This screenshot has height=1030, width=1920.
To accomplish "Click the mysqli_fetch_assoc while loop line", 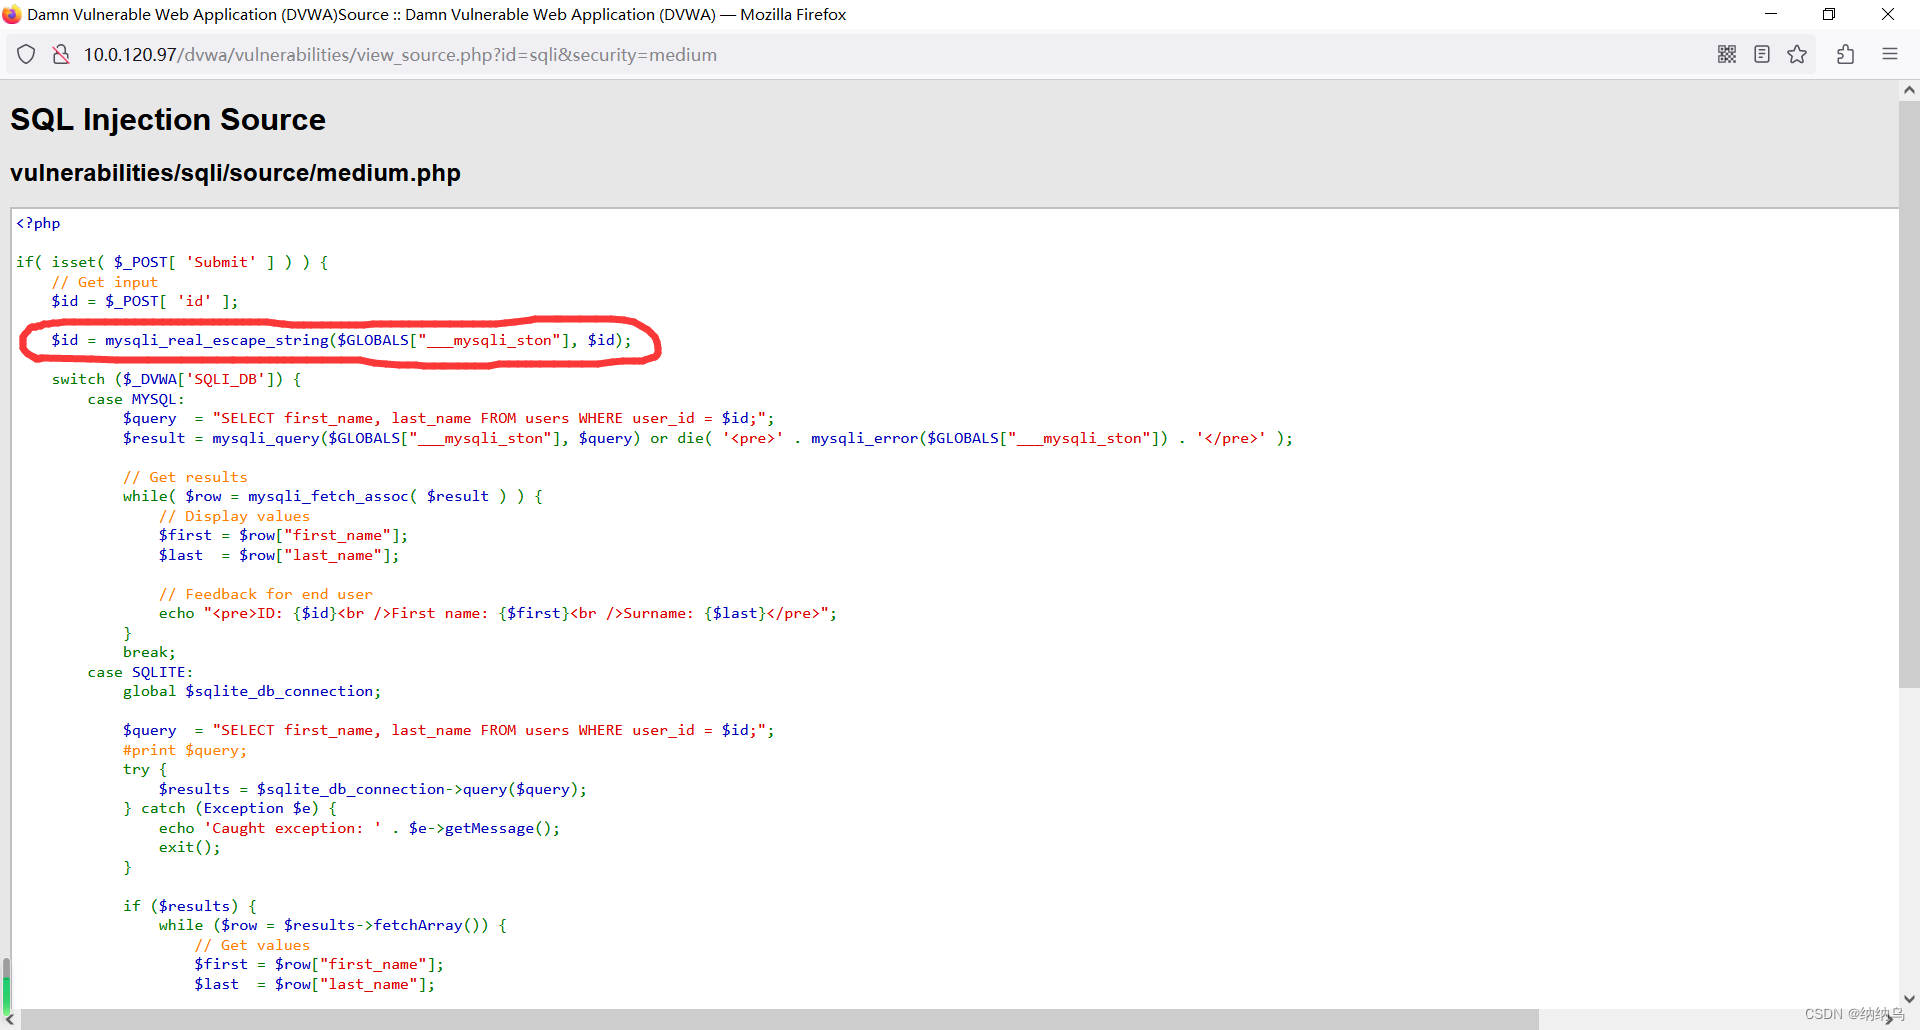I will pos(333,496).
